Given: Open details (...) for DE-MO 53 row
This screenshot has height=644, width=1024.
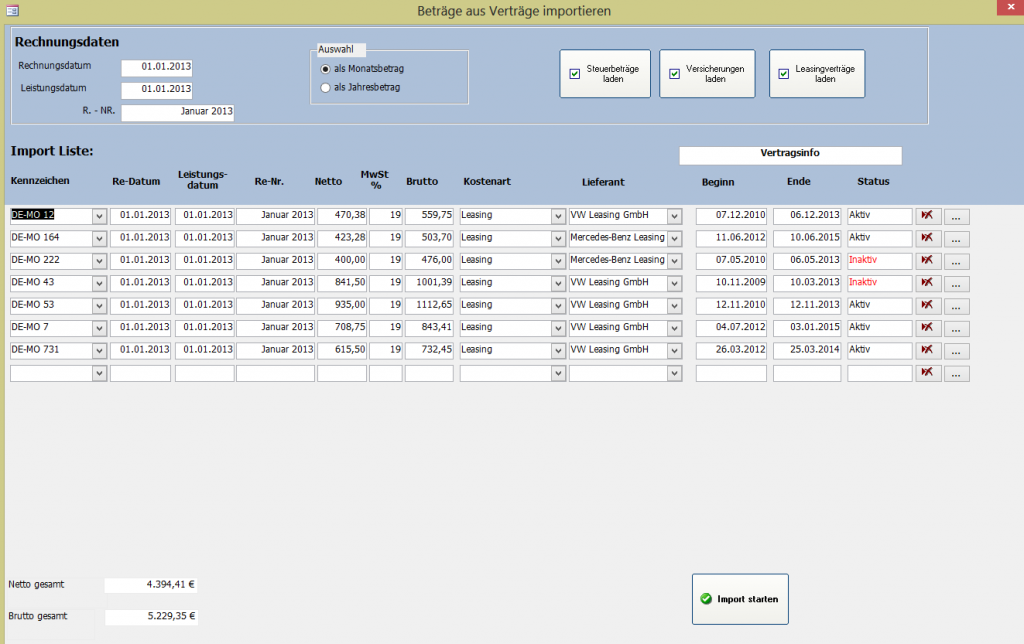Looking at the screenshot, I should click(957, 306).
